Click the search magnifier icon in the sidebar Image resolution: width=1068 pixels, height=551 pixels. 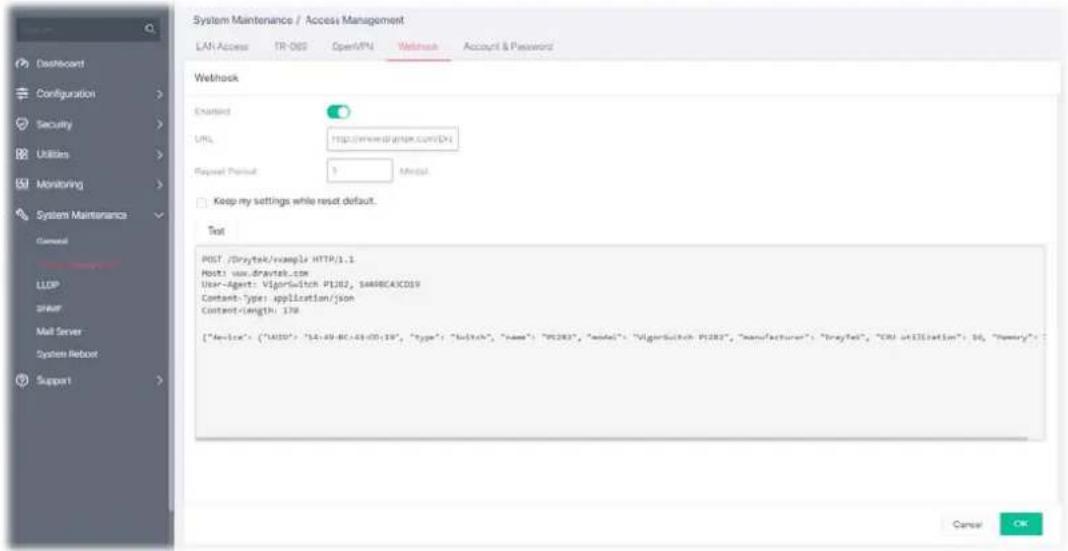pyautogui.click(x=151, y=29)
